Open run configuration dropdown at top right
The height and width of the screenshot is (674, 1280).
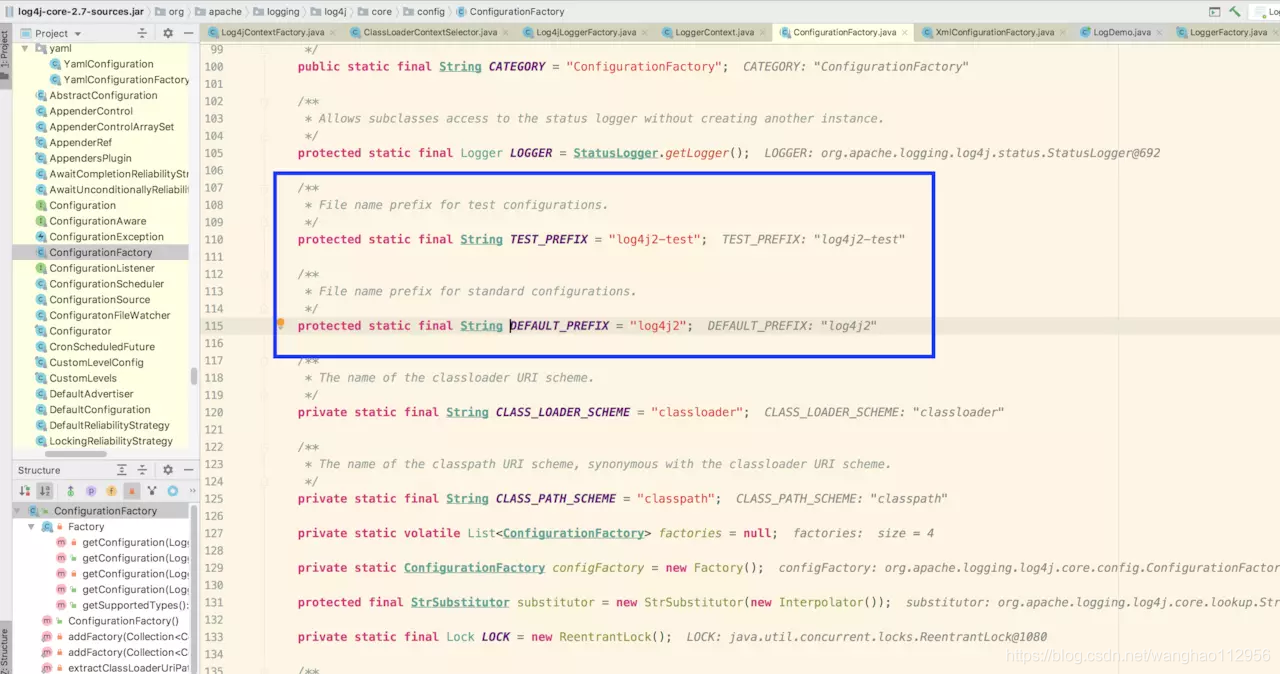(x=1264, y=11)
